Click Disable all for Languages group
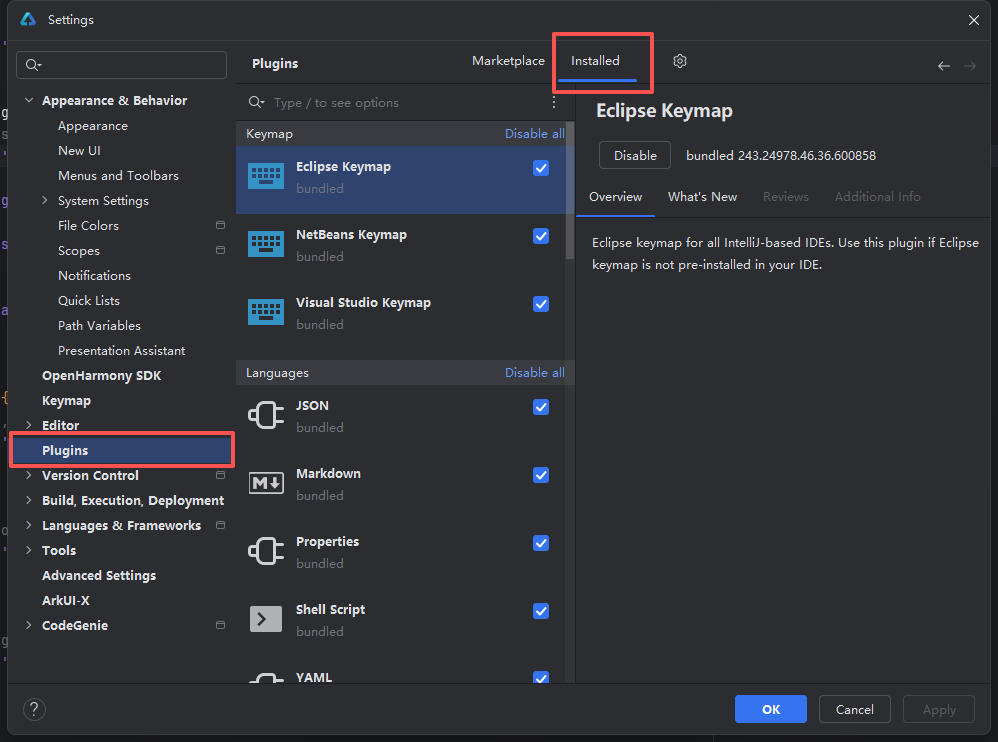Screen dimensions: 998x742 535,373
